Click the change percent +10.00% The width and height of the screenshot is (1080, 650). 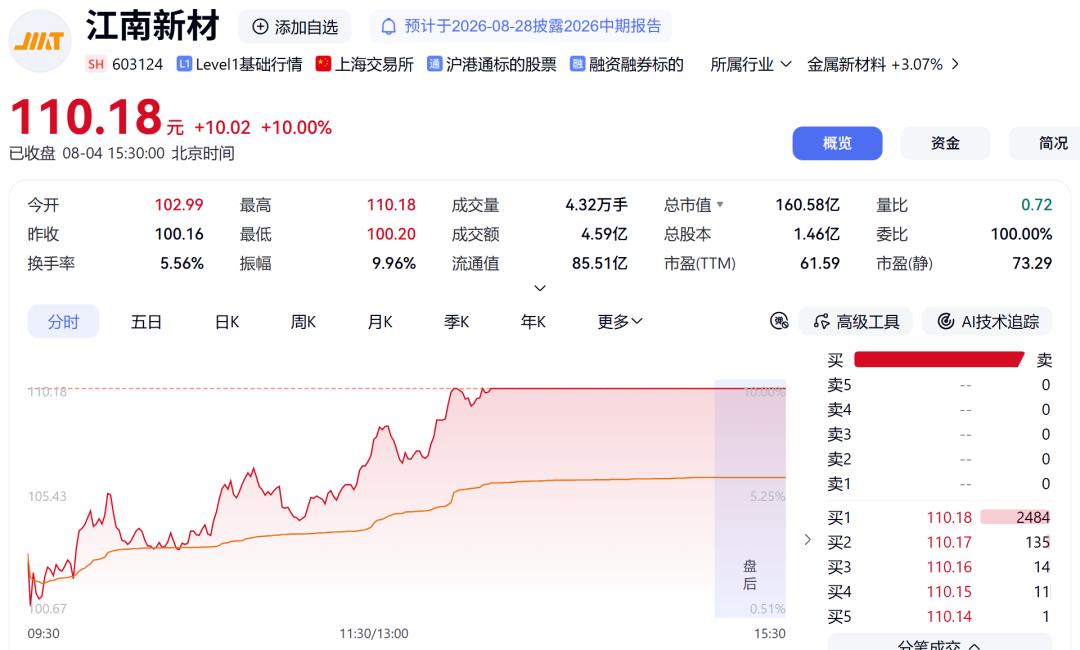(297, 128)
